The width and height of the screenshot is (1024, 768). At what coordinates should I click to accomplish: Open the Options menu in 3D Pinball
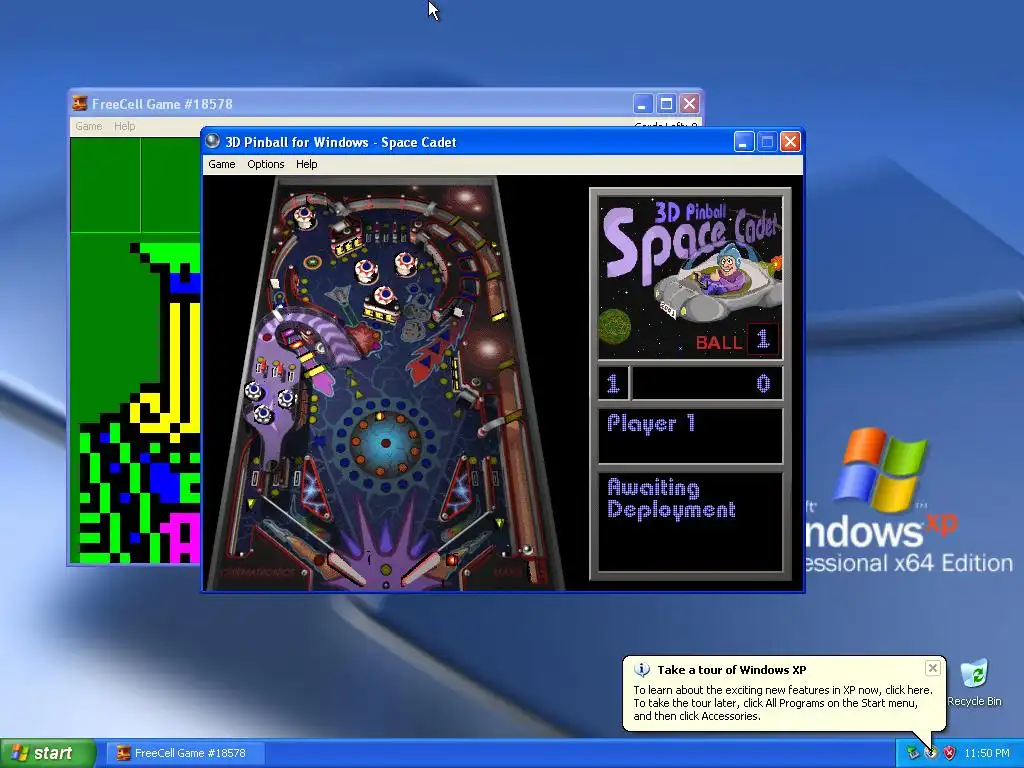[265, 164]
